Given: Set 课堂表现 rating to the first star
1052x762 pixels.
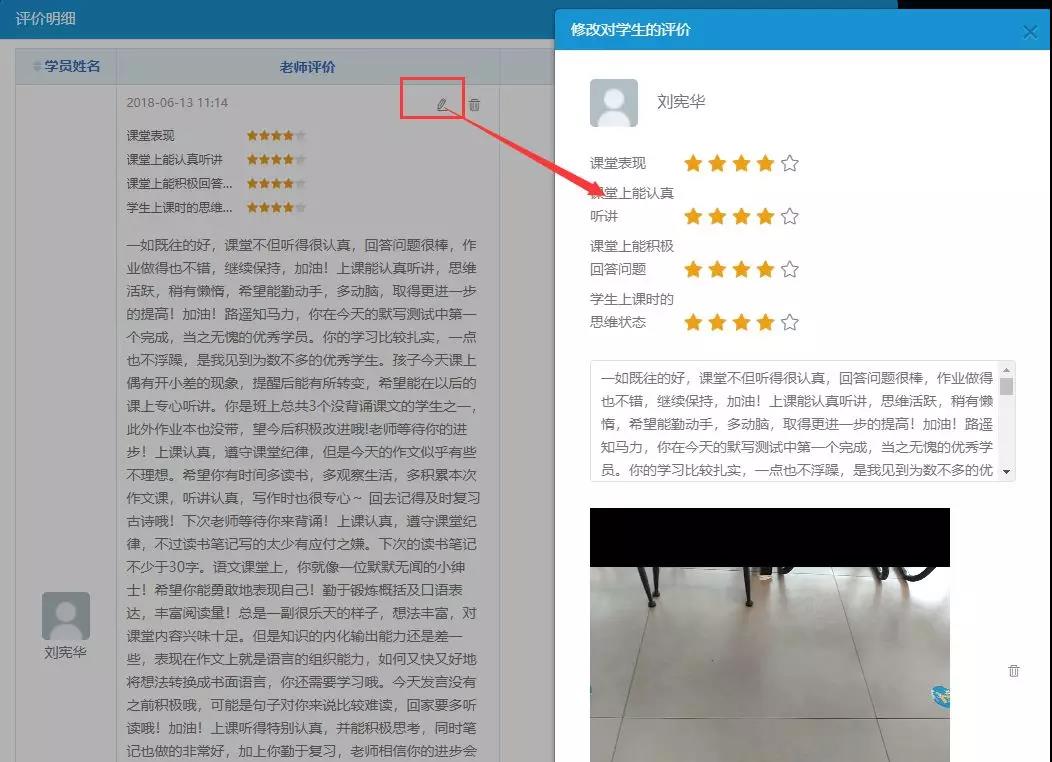Looking at the screenshot, I should 693,163.
